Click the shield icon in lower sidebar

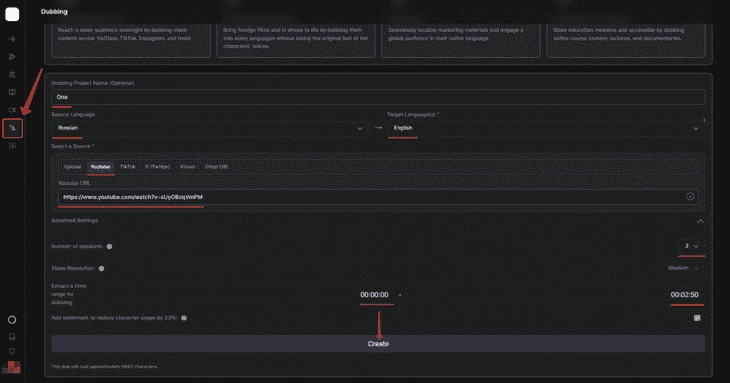coord(12,351)
